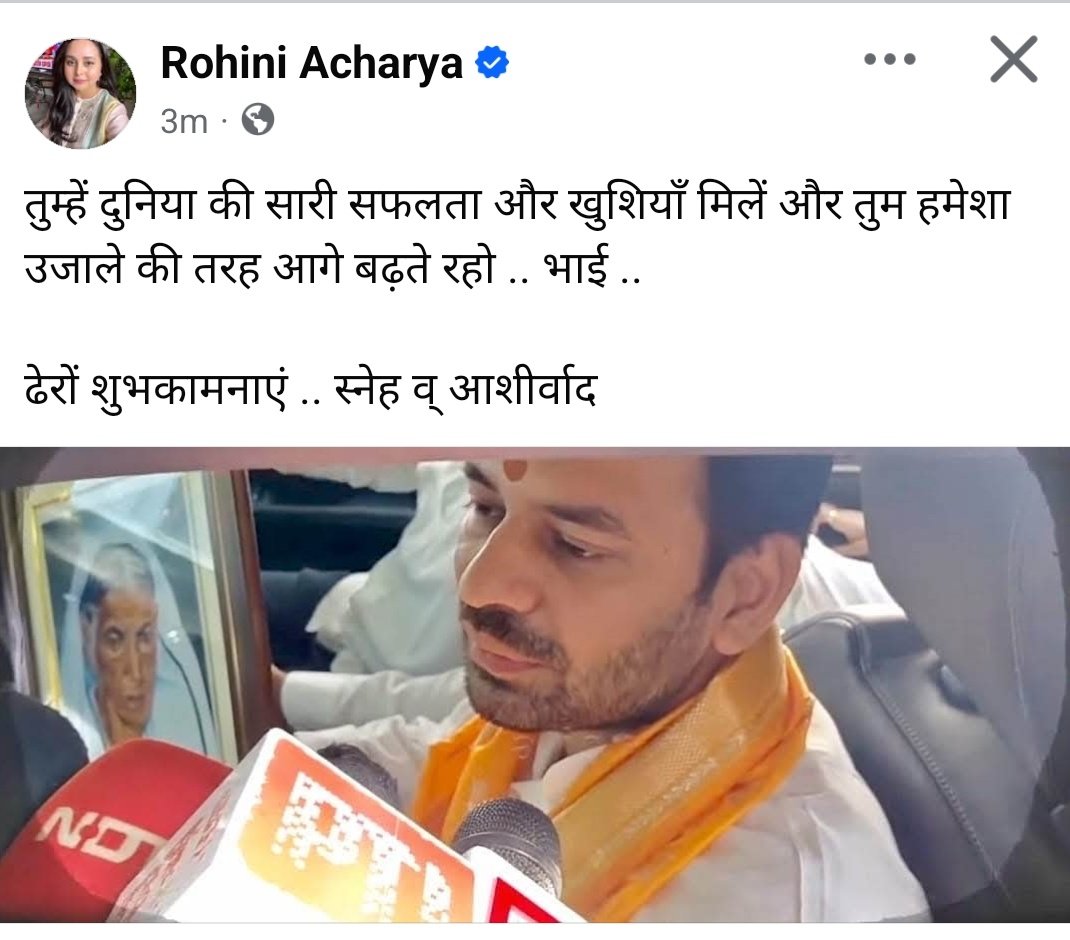The image size is (1070, 940).
Task: Open the three-dot post options menu
Action: point(889,59)
